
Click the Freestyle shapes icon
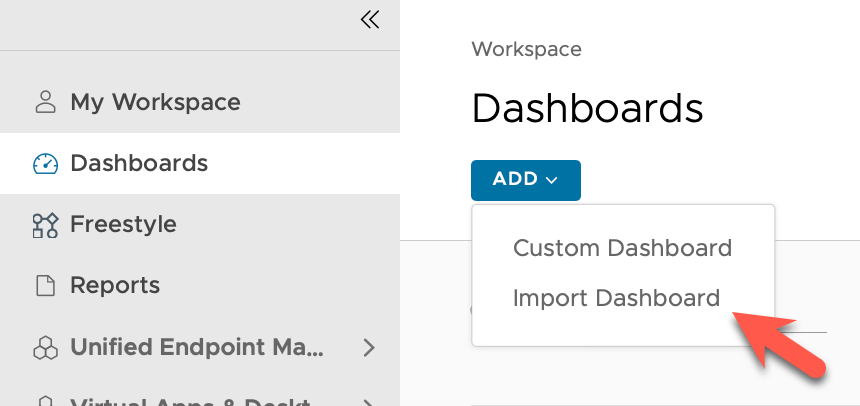click(x=45, y=225)
